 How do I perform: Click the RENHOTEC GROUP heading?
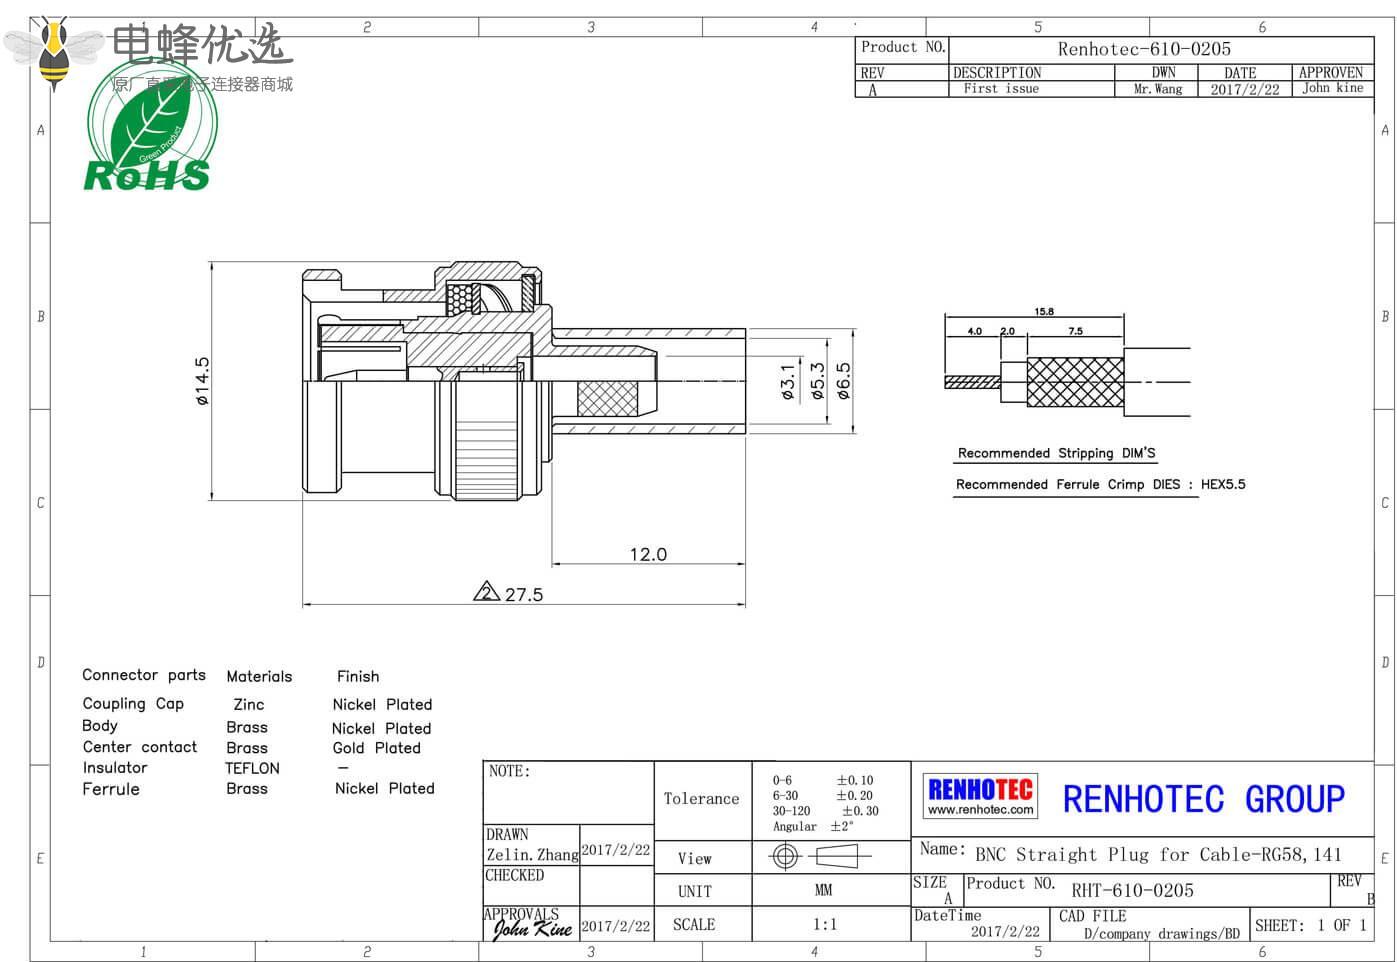tap(1203, 799)
